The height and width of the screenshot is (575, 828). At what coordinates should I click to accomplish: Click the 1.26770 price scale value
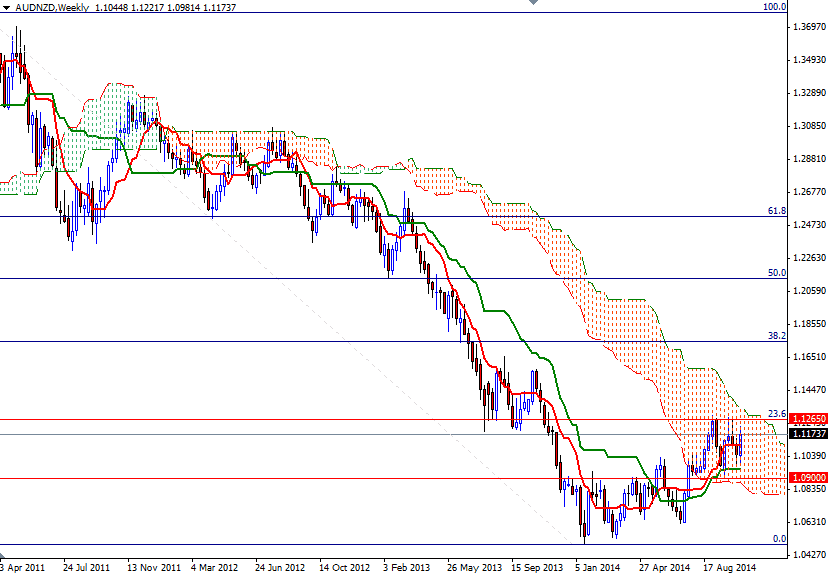809,192
